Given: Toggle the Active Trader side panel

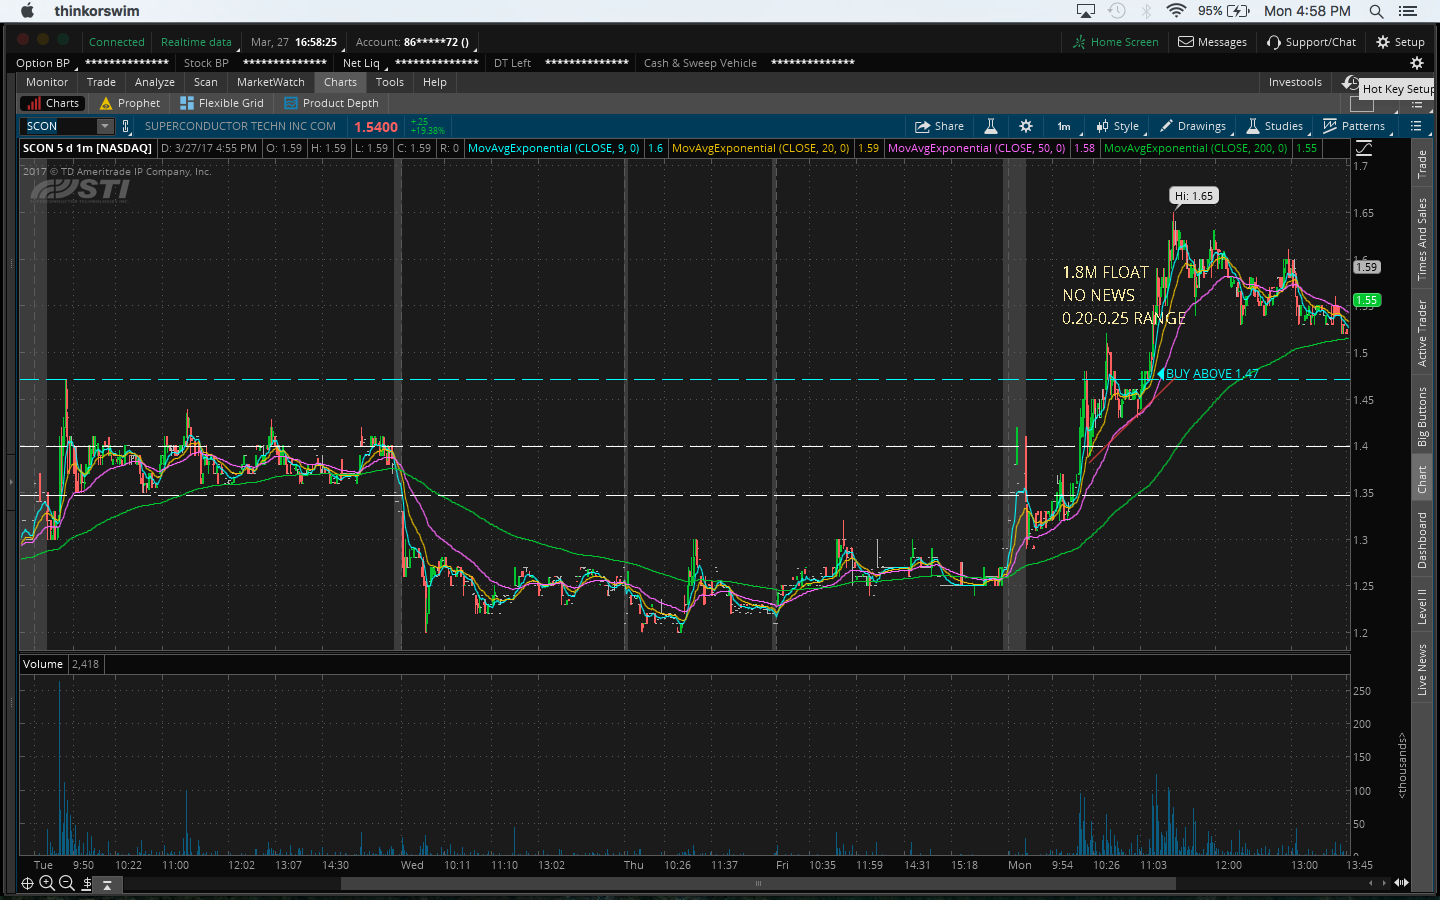Looking at the screenshot, I should (1422, 333).
